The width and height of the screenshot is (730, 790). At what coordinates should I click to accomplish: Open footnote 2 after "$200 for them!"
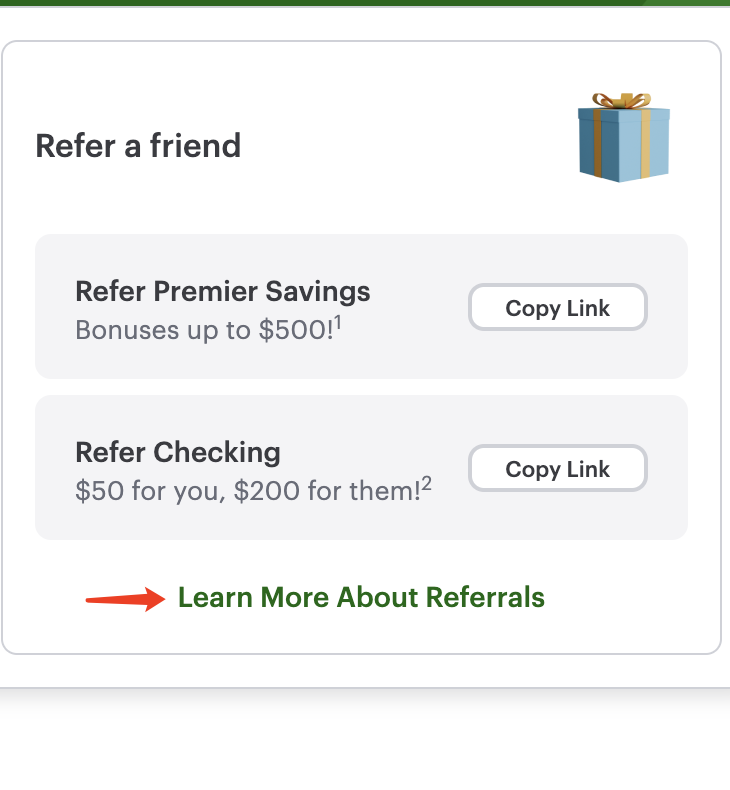coord(427,483)
